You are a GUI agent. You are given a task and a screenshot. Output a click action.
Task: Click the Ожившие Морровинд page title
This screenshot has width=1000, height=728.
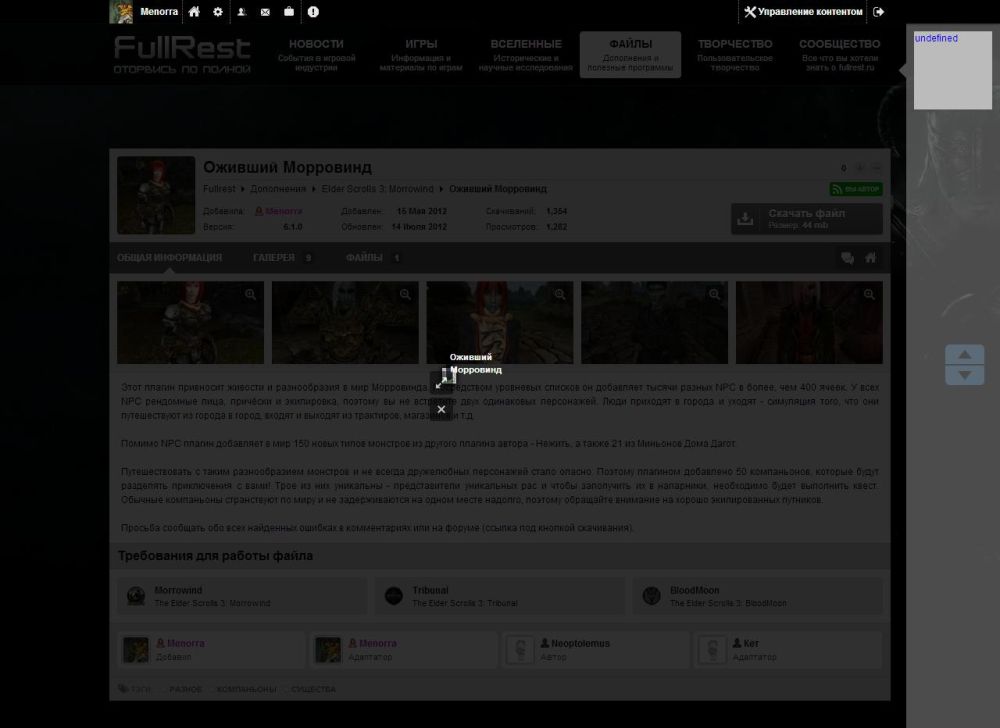point(287,167)
